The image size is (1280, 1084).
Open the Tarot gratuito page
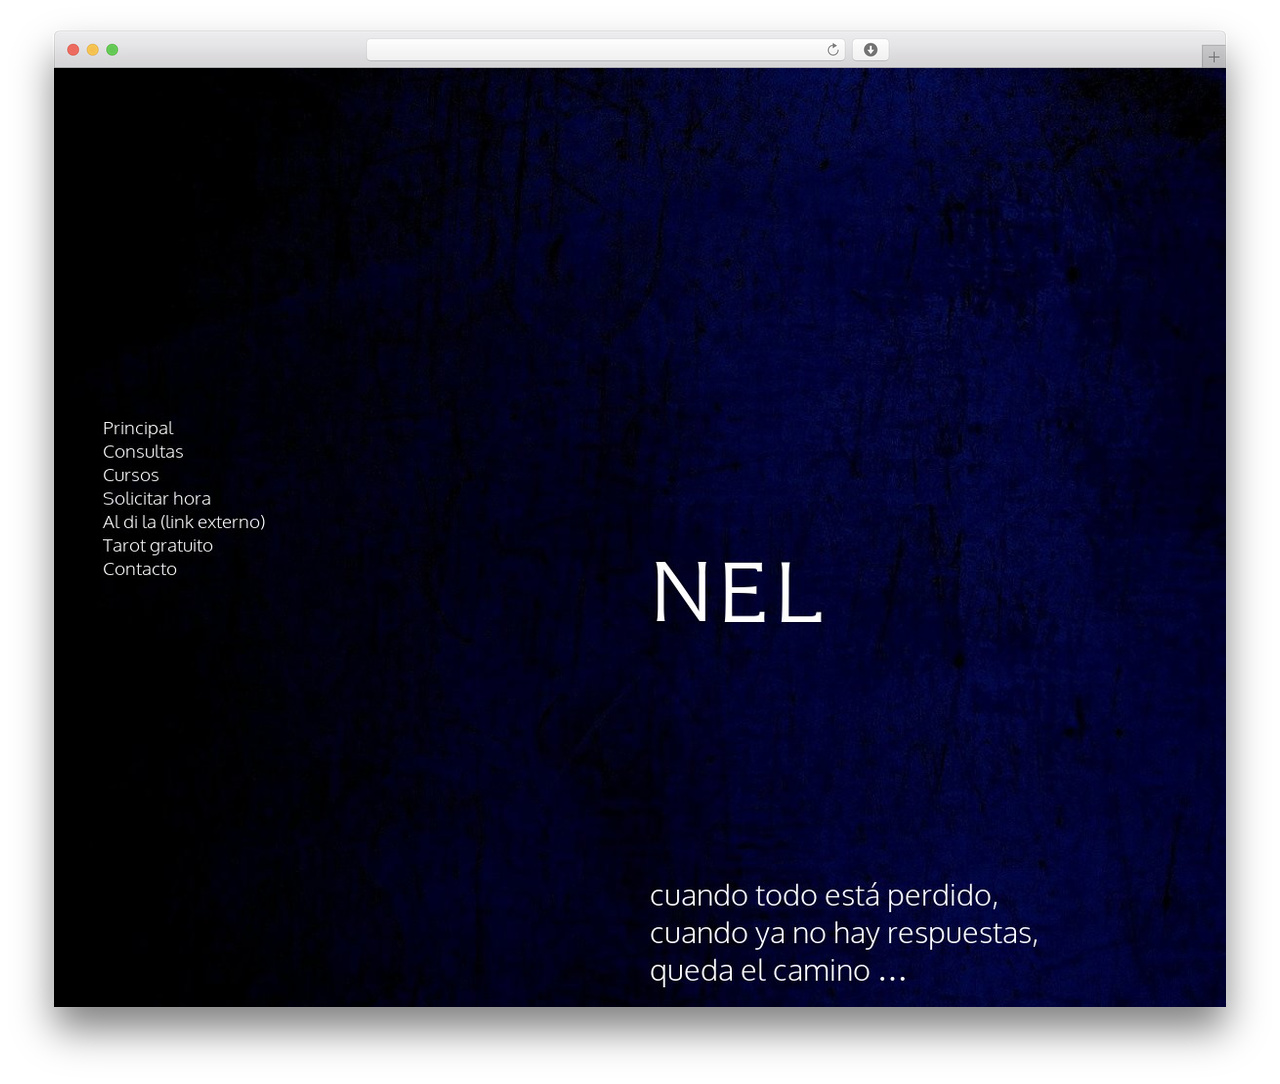tap(158, 546)
